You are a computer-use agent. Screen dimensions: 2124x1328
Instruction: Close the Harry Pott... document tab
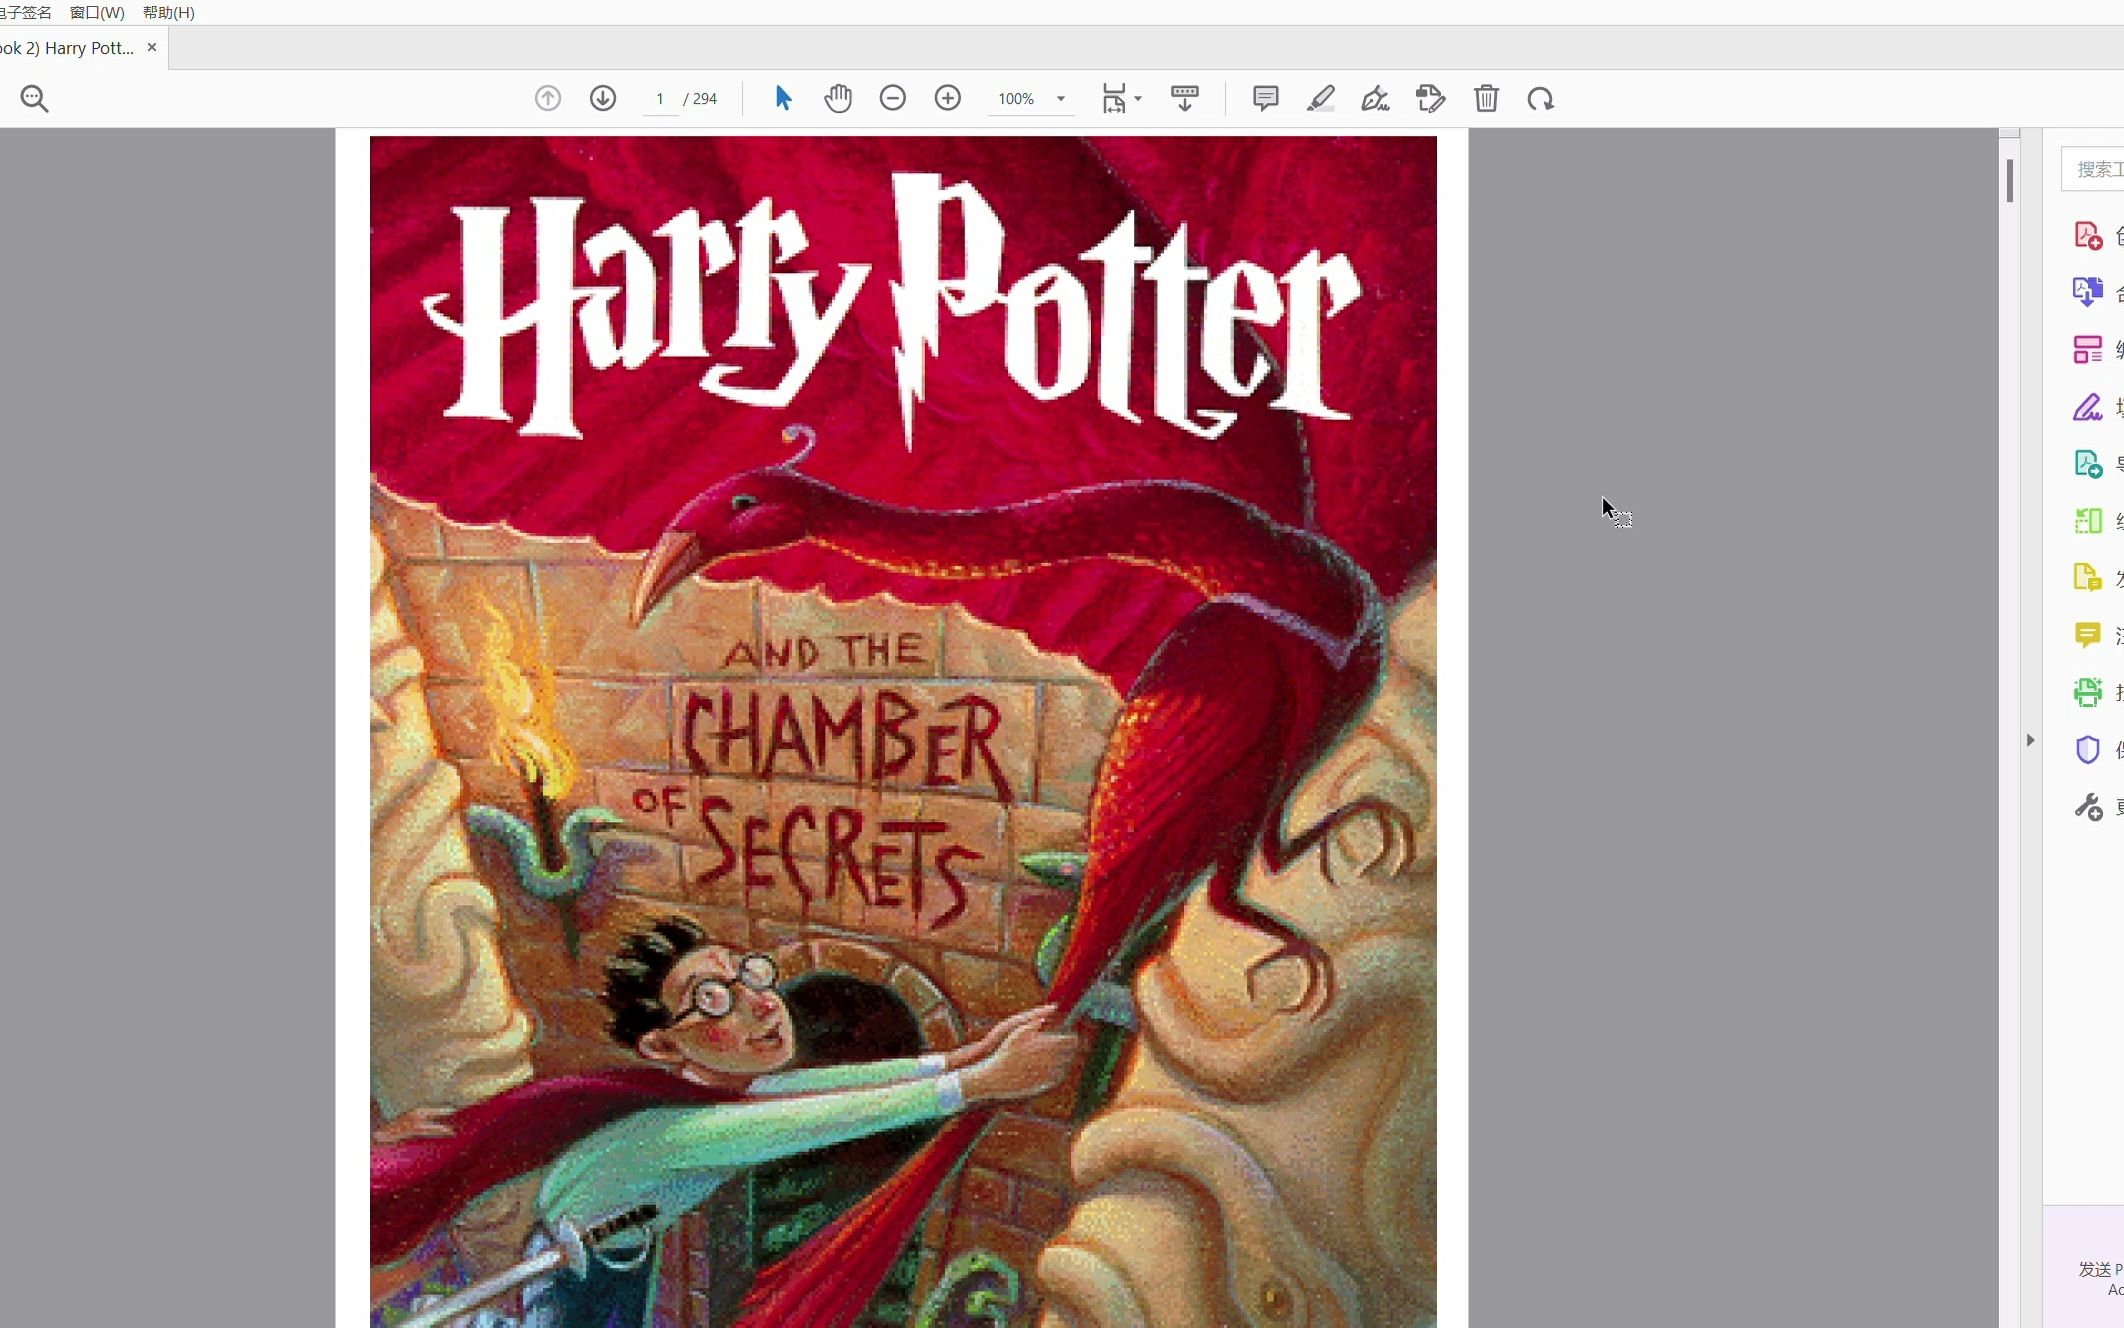tap(152, 47)
